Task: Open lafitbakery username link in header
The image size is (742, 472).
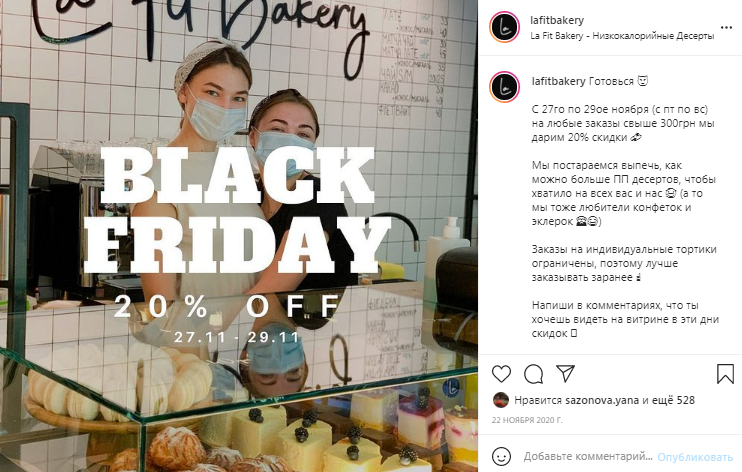Action: pyautogui.click(x=557, y=20)
